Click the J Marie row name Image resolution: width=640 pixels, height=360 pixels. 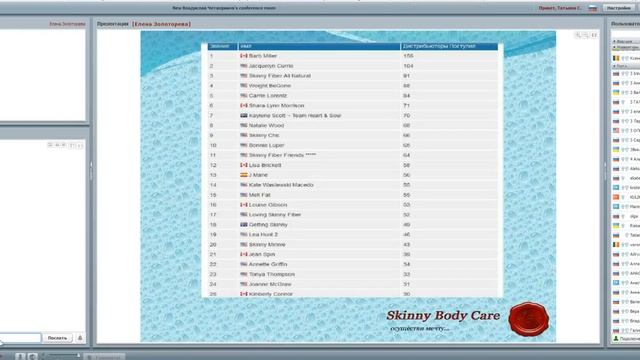(258, 175)
